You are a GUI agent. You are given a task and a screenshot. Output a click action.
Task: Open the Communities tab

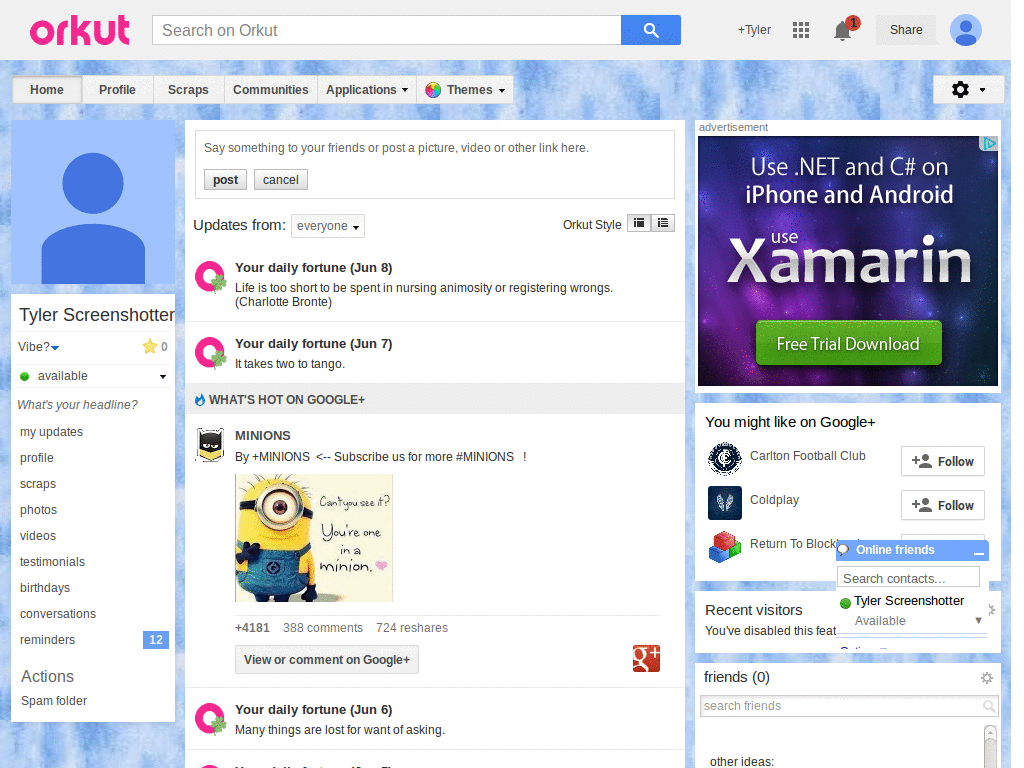270,89
